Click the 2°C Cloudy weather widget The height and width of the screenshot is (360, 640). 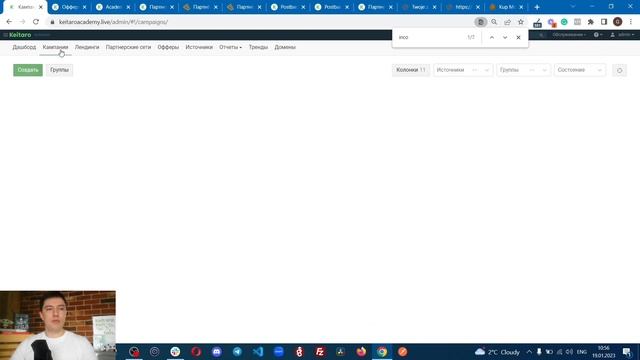498,352
